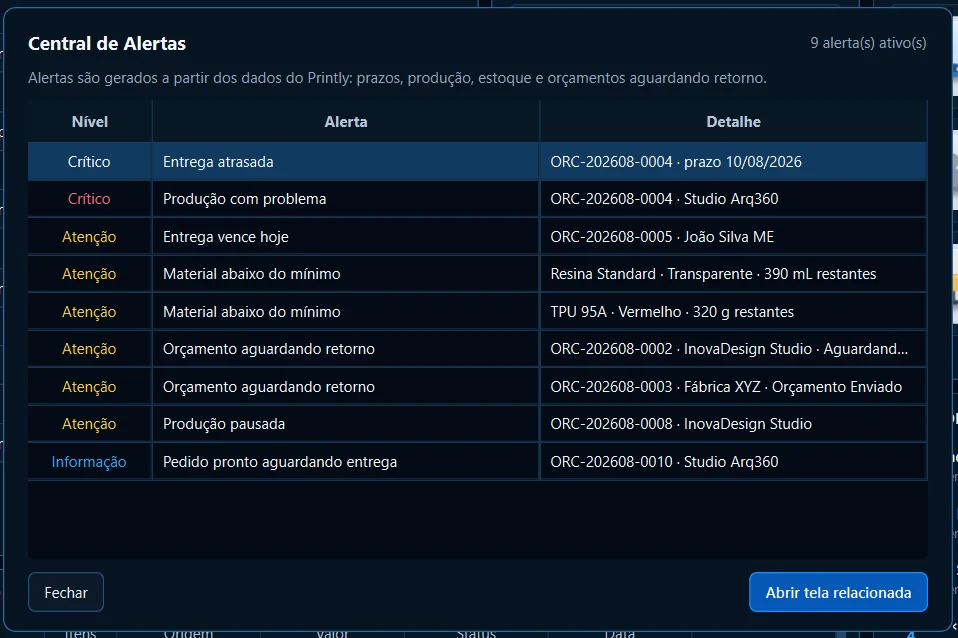Click detail ORC-202608-0003 · Fábrica XYZ · Orçamento Enviado
The width and height of the screenshot is (958, 638).
(726, 387)
